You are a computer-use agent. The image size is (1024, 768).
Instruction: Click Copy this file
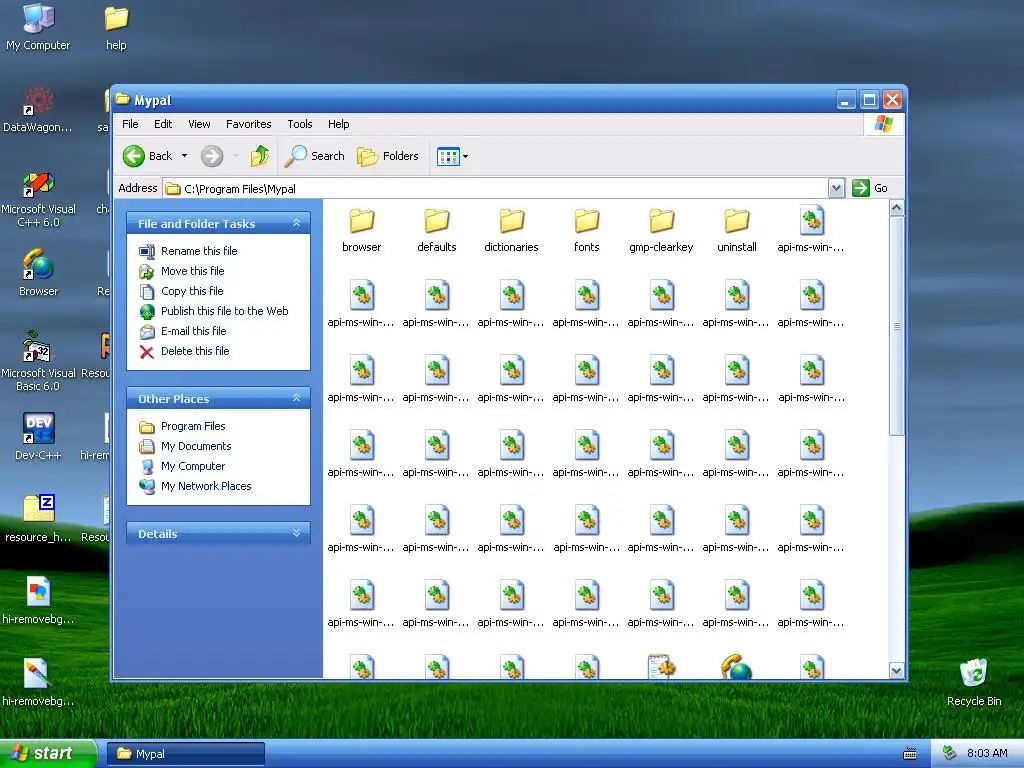coord(182,291)
